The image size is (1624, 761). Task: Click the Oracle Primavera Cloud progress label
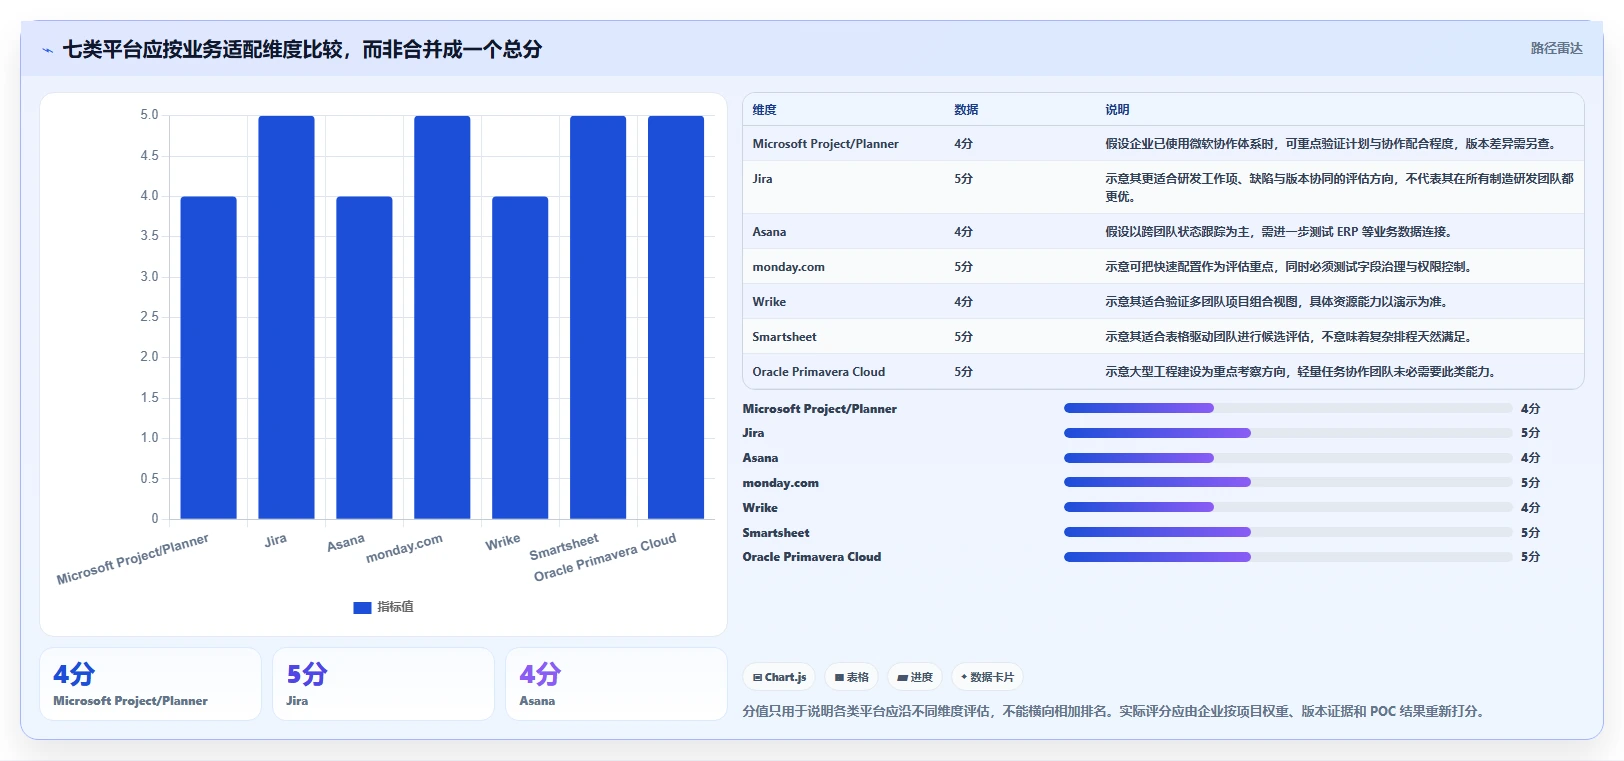pyautogui.click(x=811, y=557)
